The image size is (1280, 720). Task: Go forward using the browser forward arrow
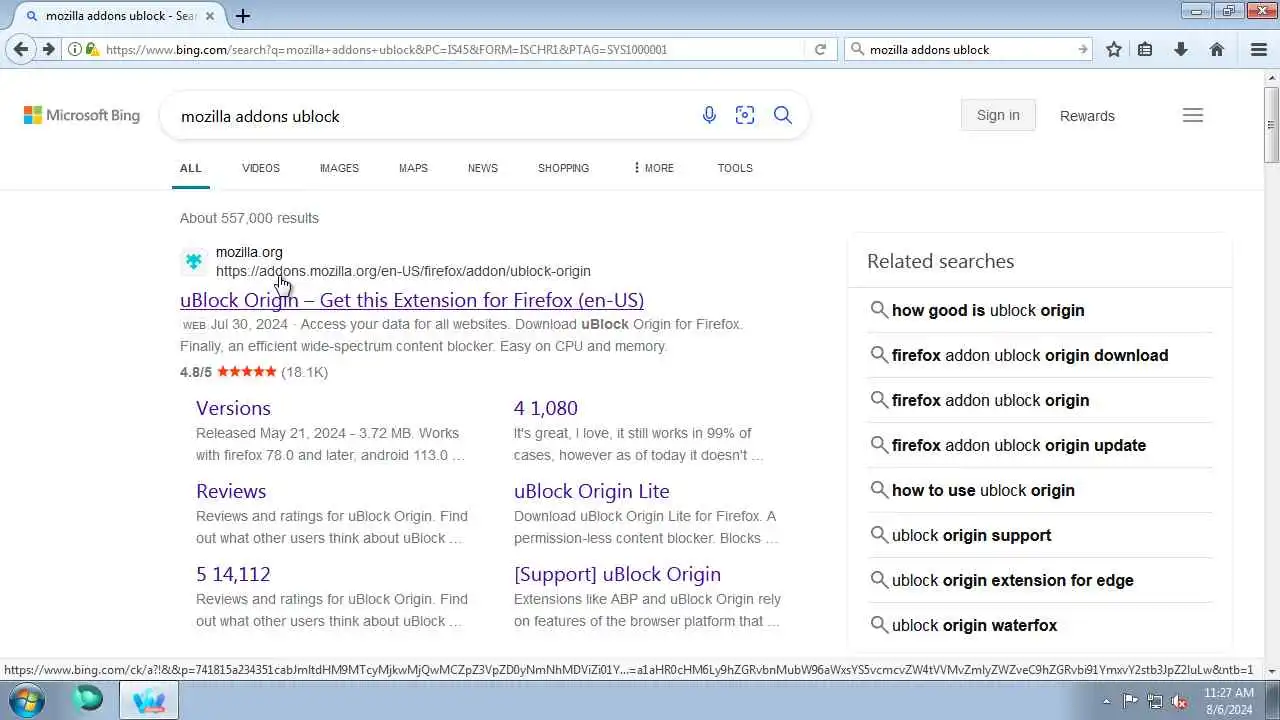(x=48, y=49)
